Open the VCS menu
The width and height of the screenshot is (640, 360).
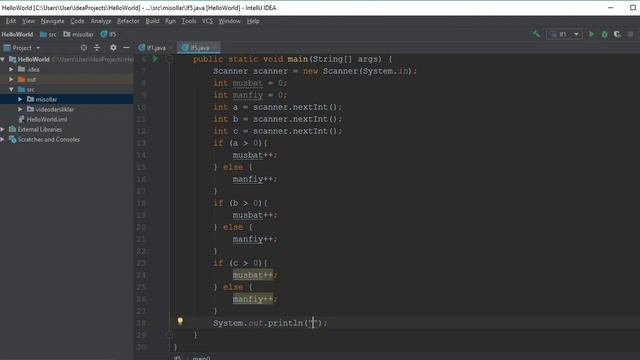click(x=207, y=21)
